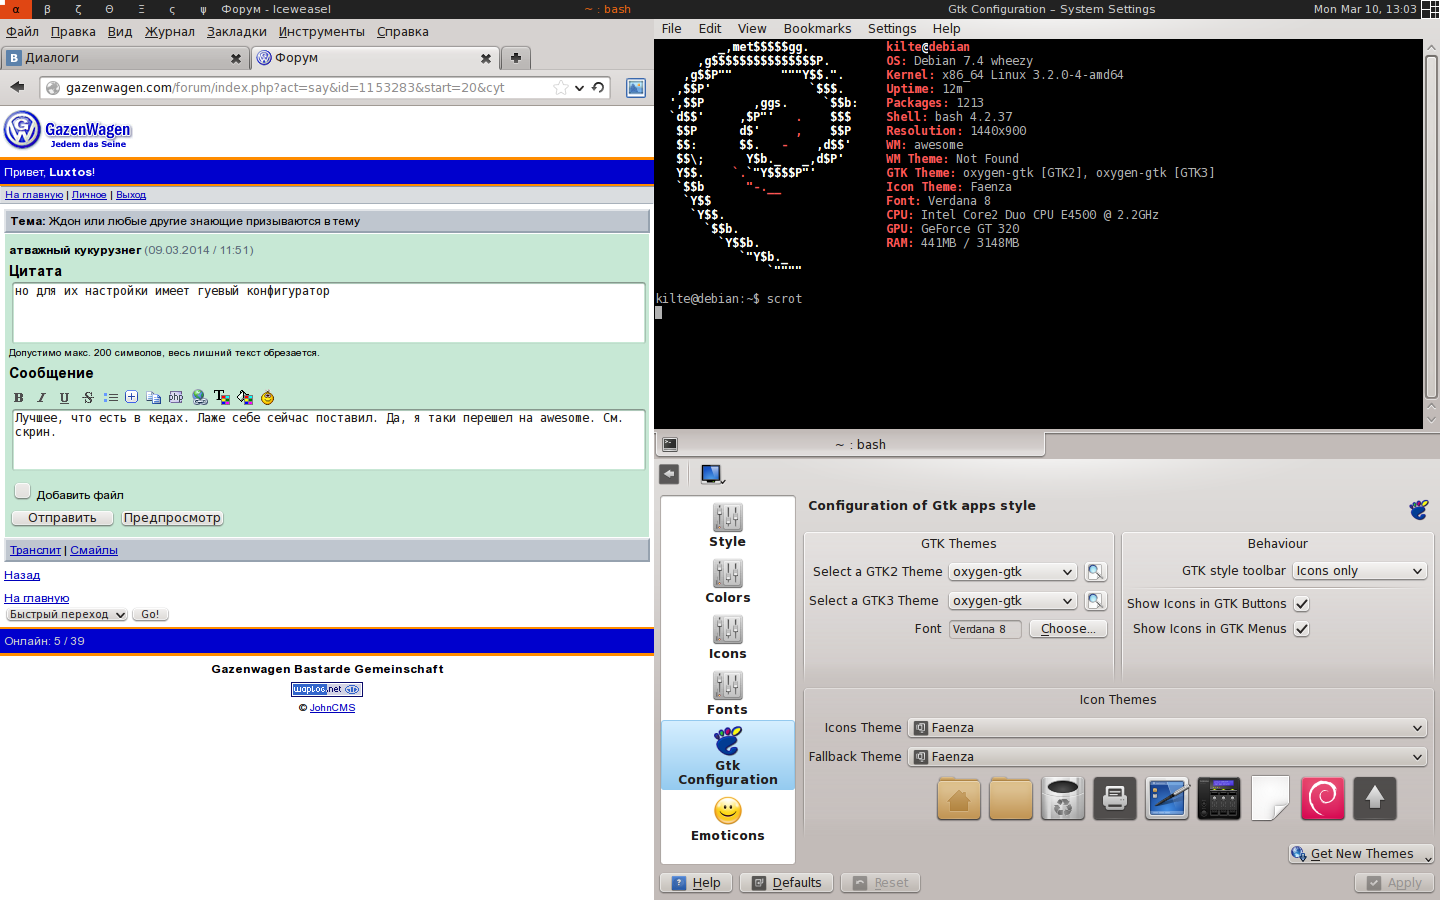Toggle the Добавить файл checkbox
Screen dimensions: 1440x900
click(x=22, y=491)
